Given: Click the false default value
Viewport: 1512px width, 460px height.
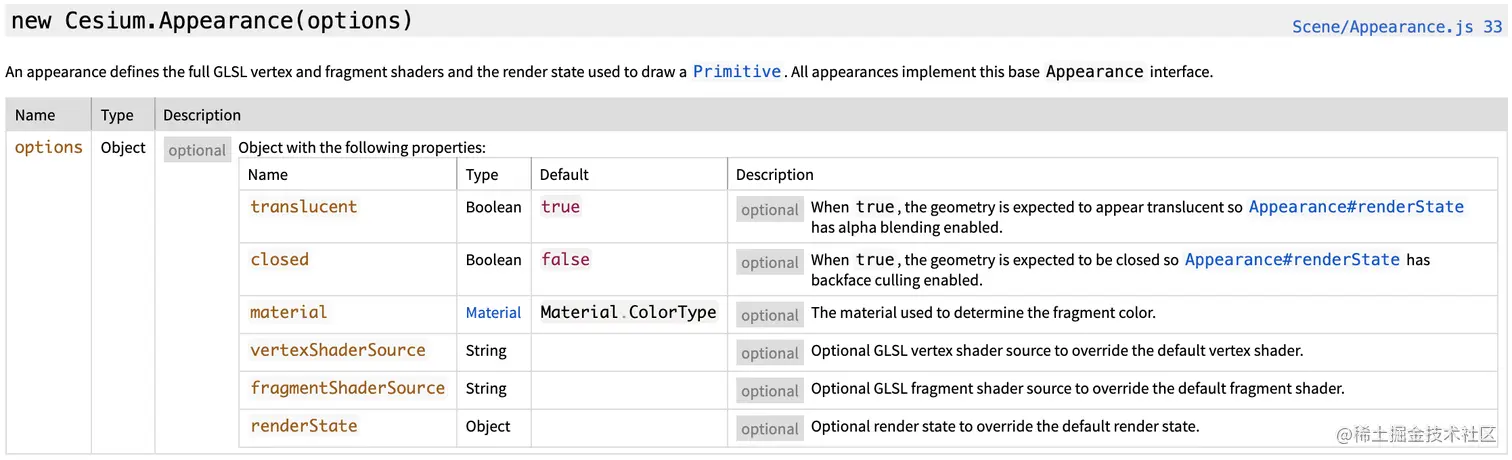Looking at the screenshot, I should (x=565, y=260).
